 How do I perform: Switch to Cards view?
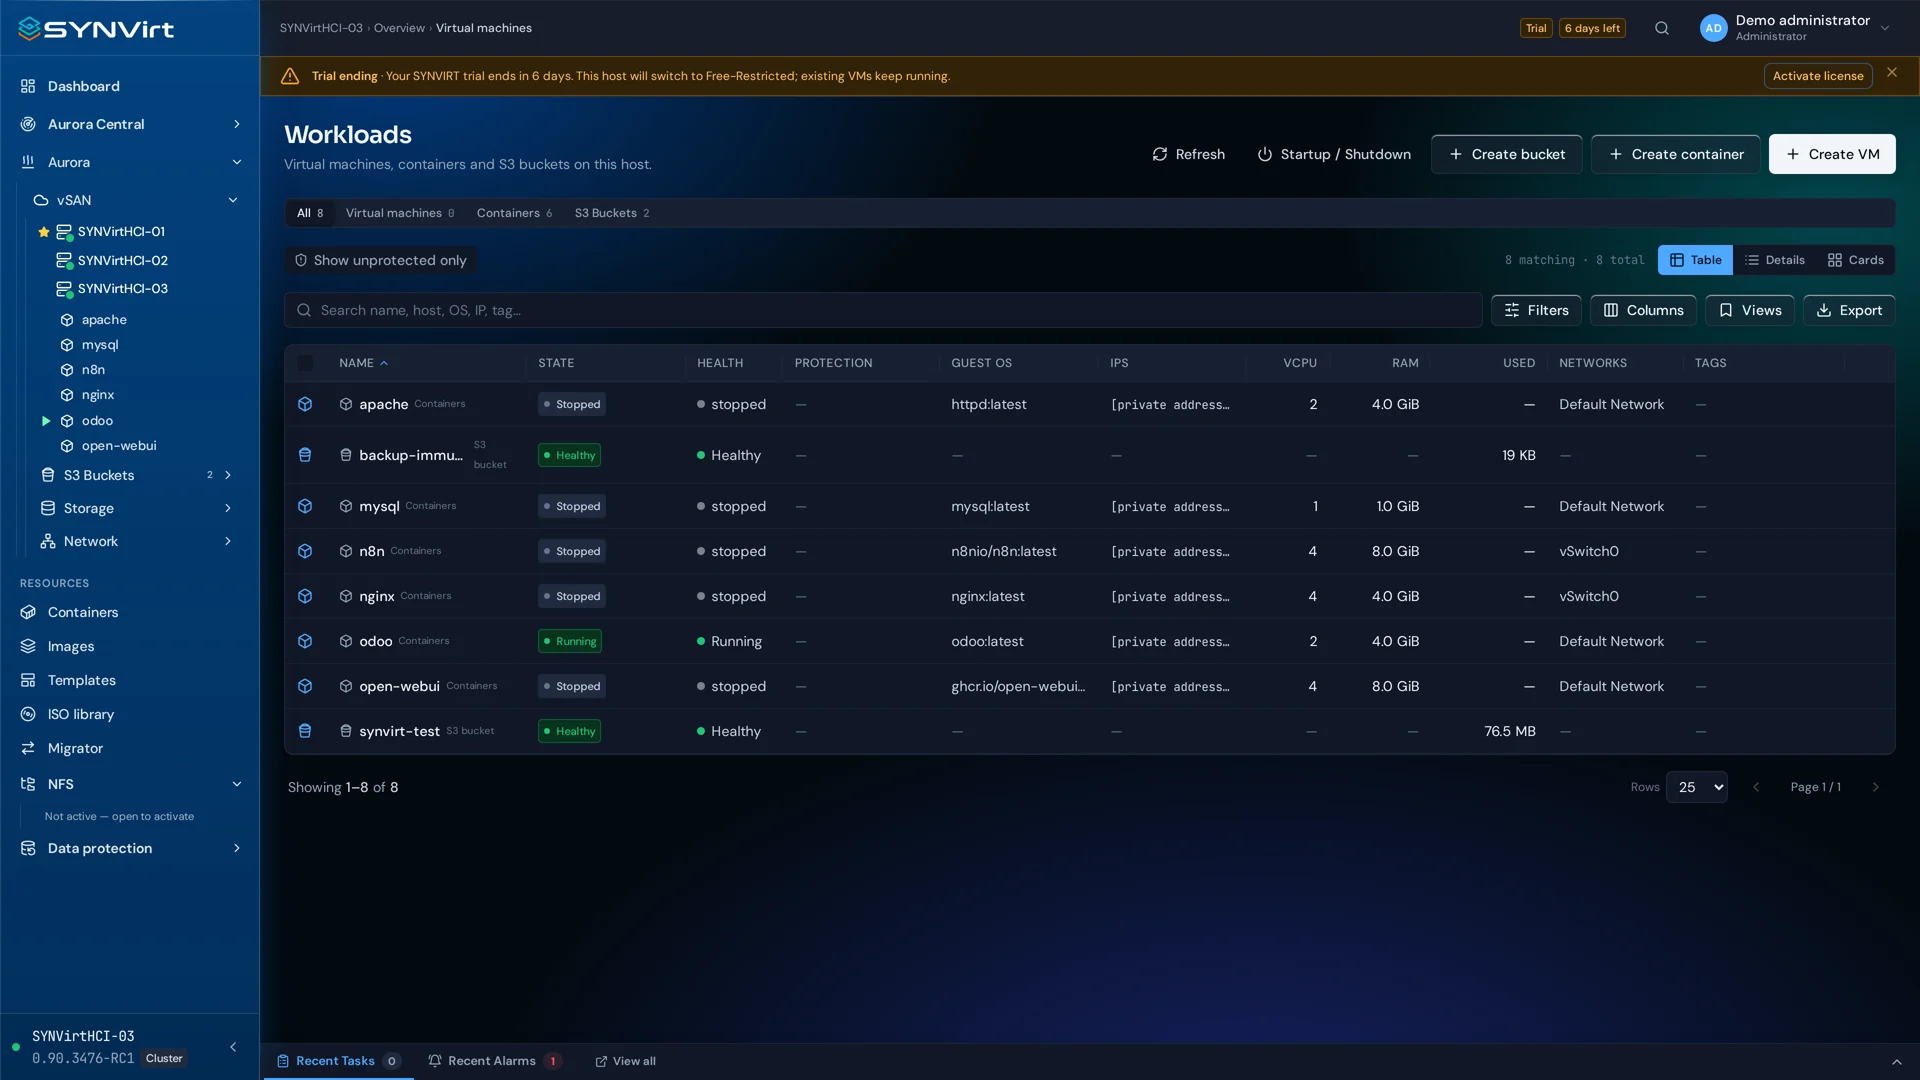pyautogui.click(x=1856, y=260)
